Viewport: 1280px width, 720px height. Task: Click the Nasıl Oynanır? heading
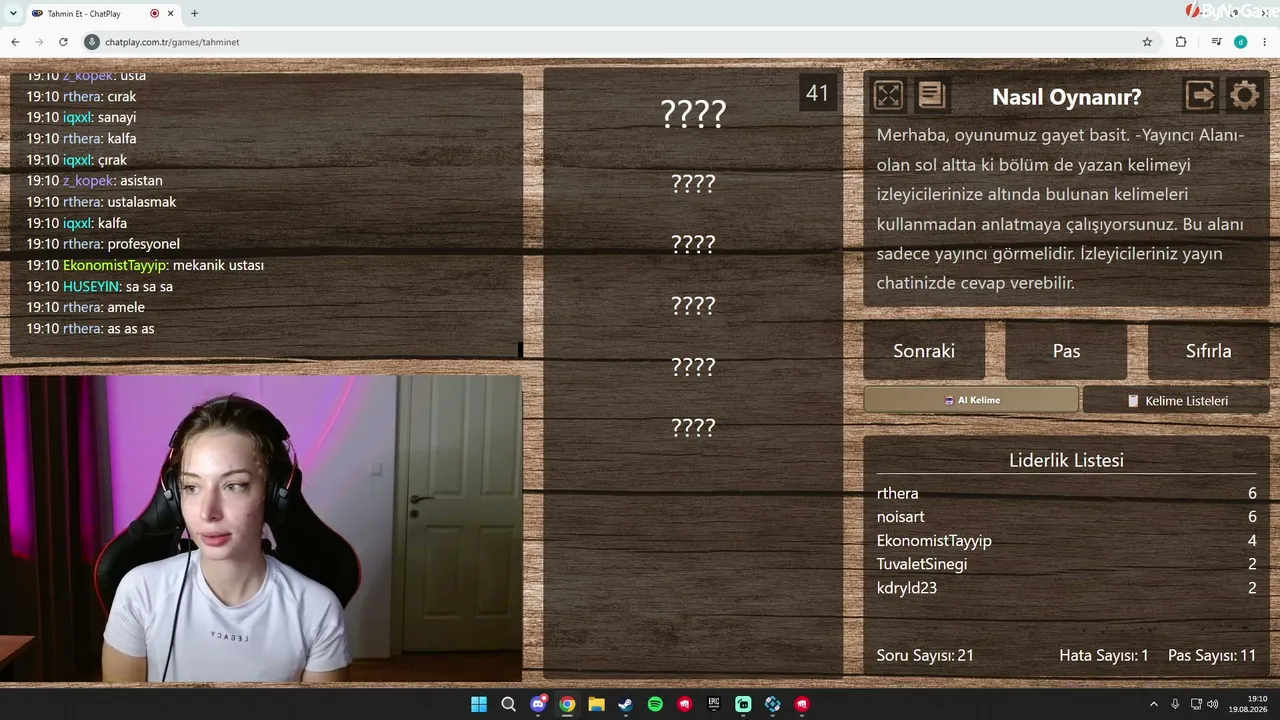tap(1066, 97)
